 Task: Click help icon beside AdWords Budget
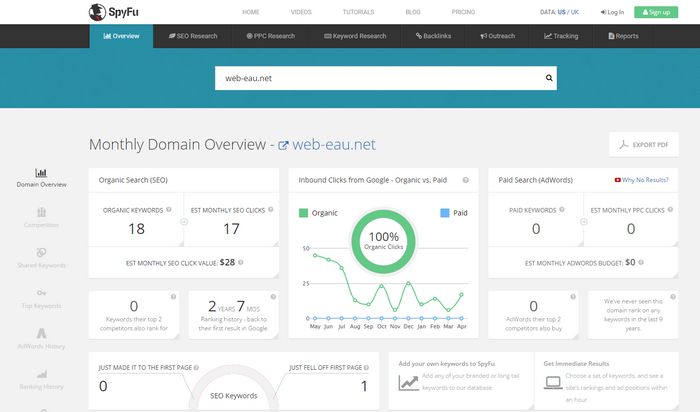click(x=641, y=262)
